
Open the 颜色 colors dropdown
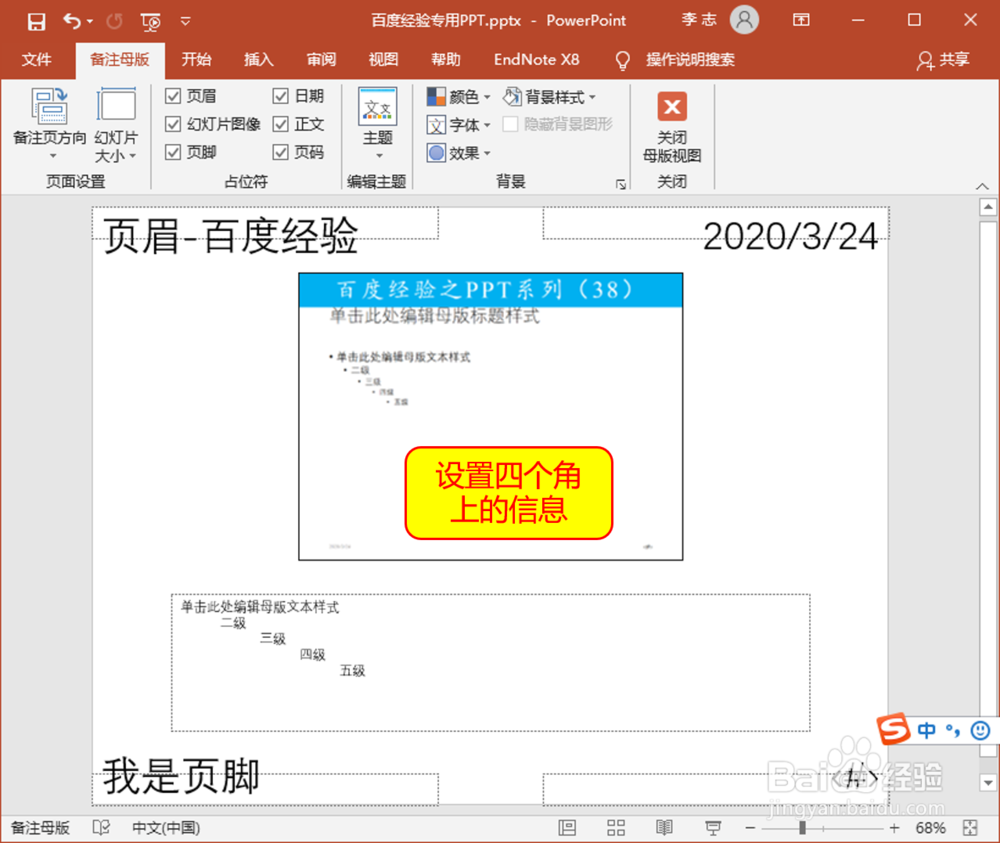pos(459,97)
